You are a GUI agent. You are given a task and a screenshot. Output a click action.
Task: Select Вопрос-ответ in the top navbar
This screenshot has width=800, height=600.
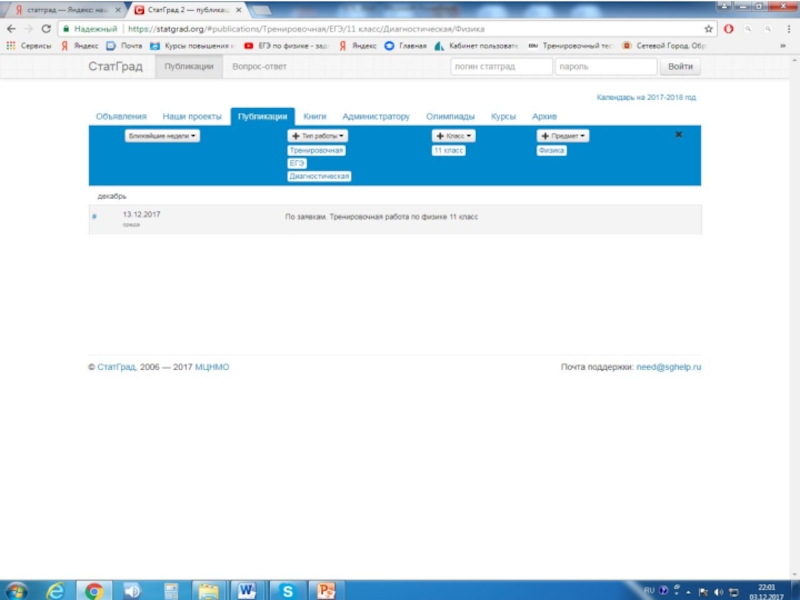tap(259, 66)
